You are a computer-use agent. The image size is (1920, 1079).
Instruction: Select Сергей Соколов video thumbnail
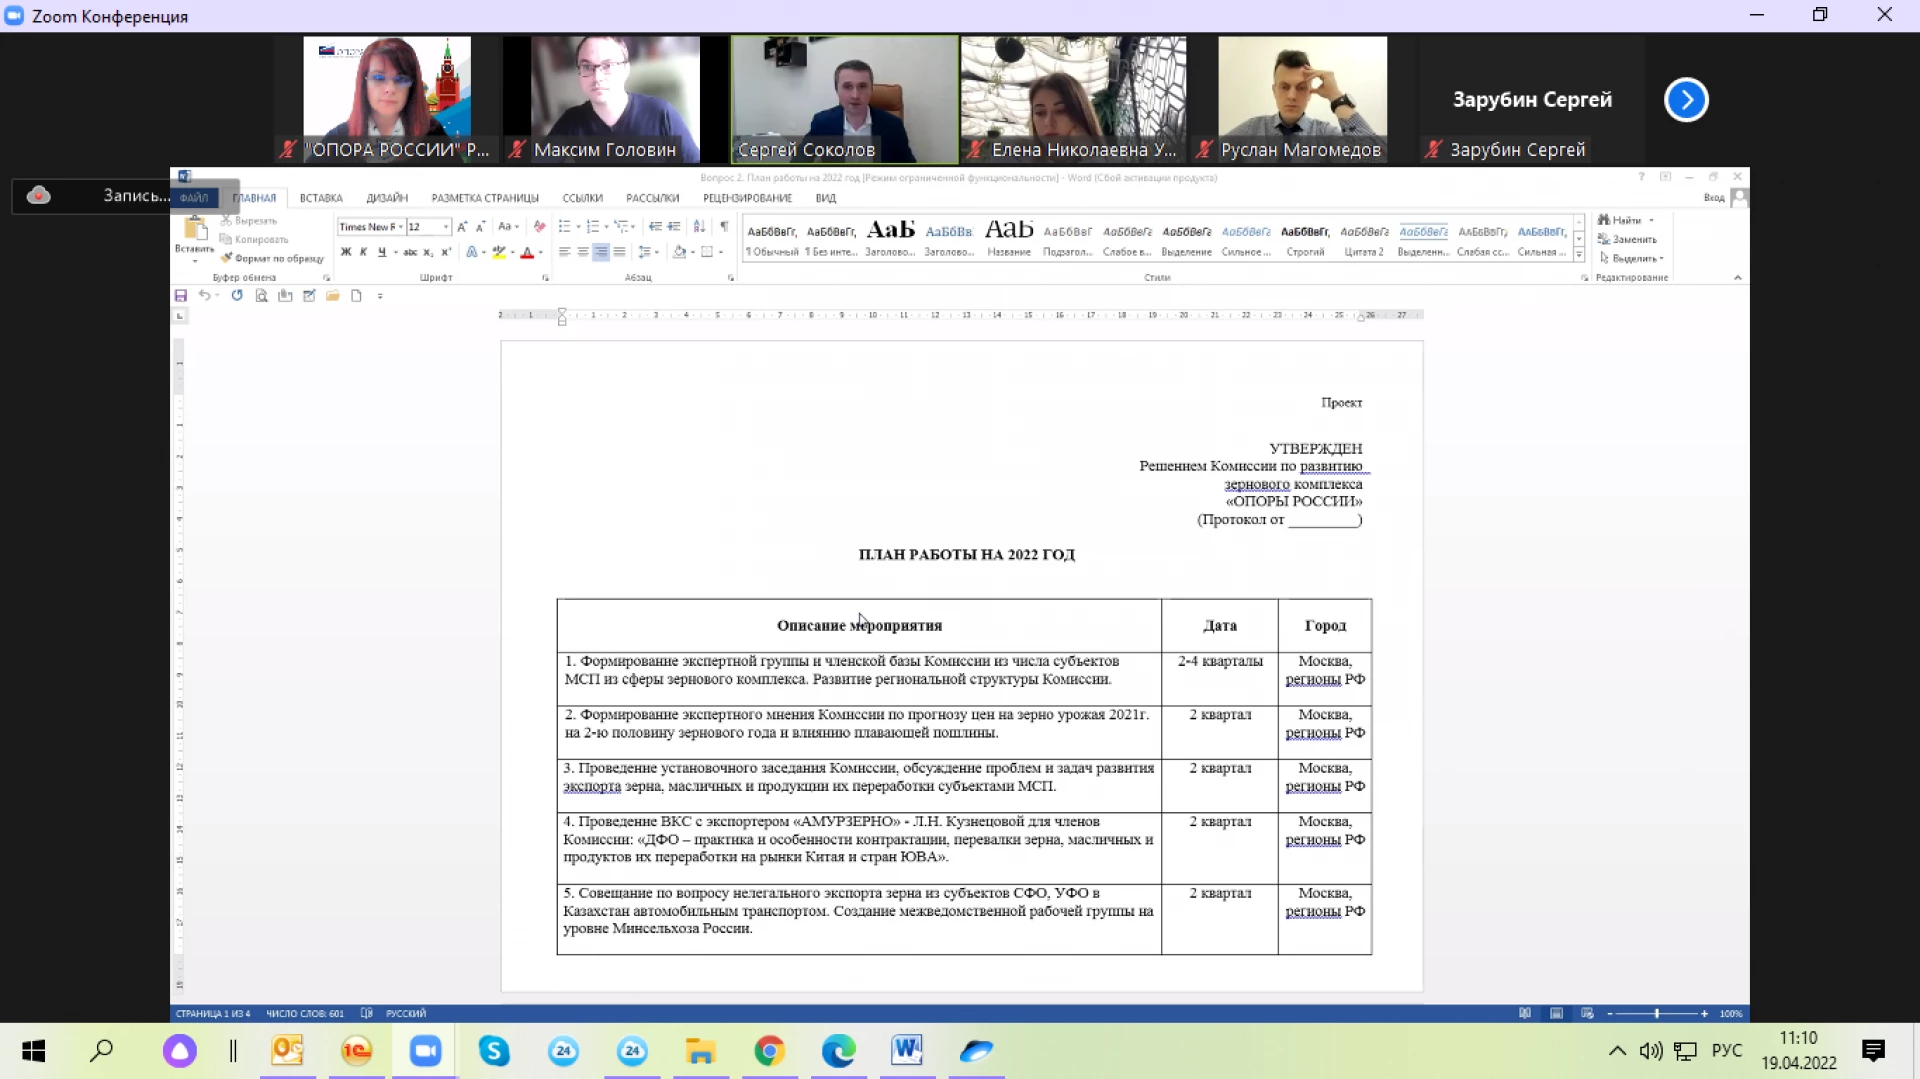844,99
